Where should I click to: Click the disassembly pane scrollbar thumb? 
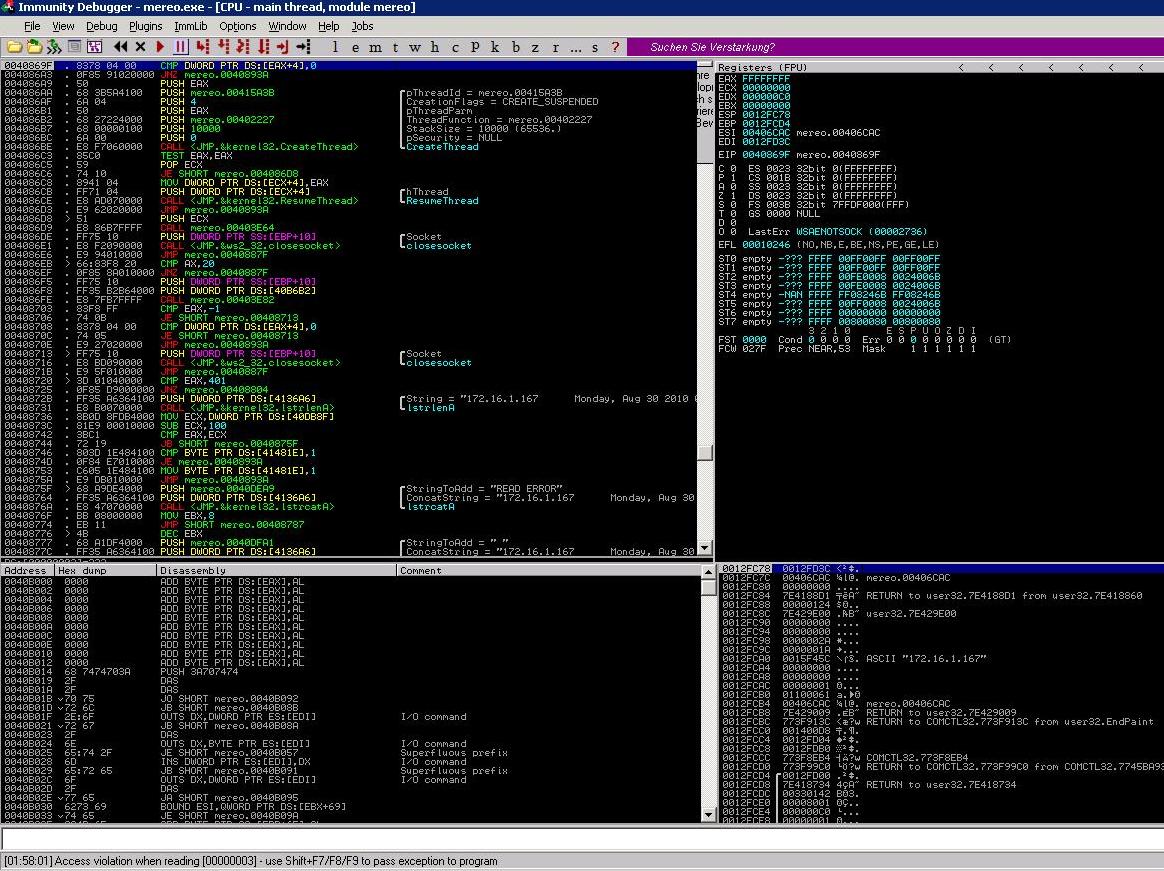click(705, 452)
